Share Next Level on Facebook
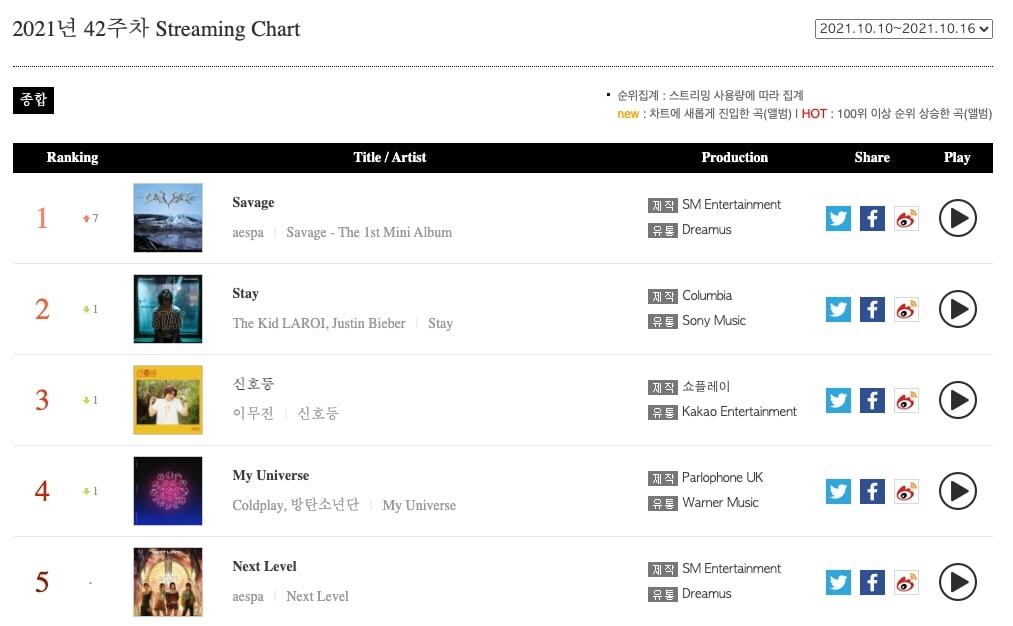1013x626 pixels. coord(872,582)
